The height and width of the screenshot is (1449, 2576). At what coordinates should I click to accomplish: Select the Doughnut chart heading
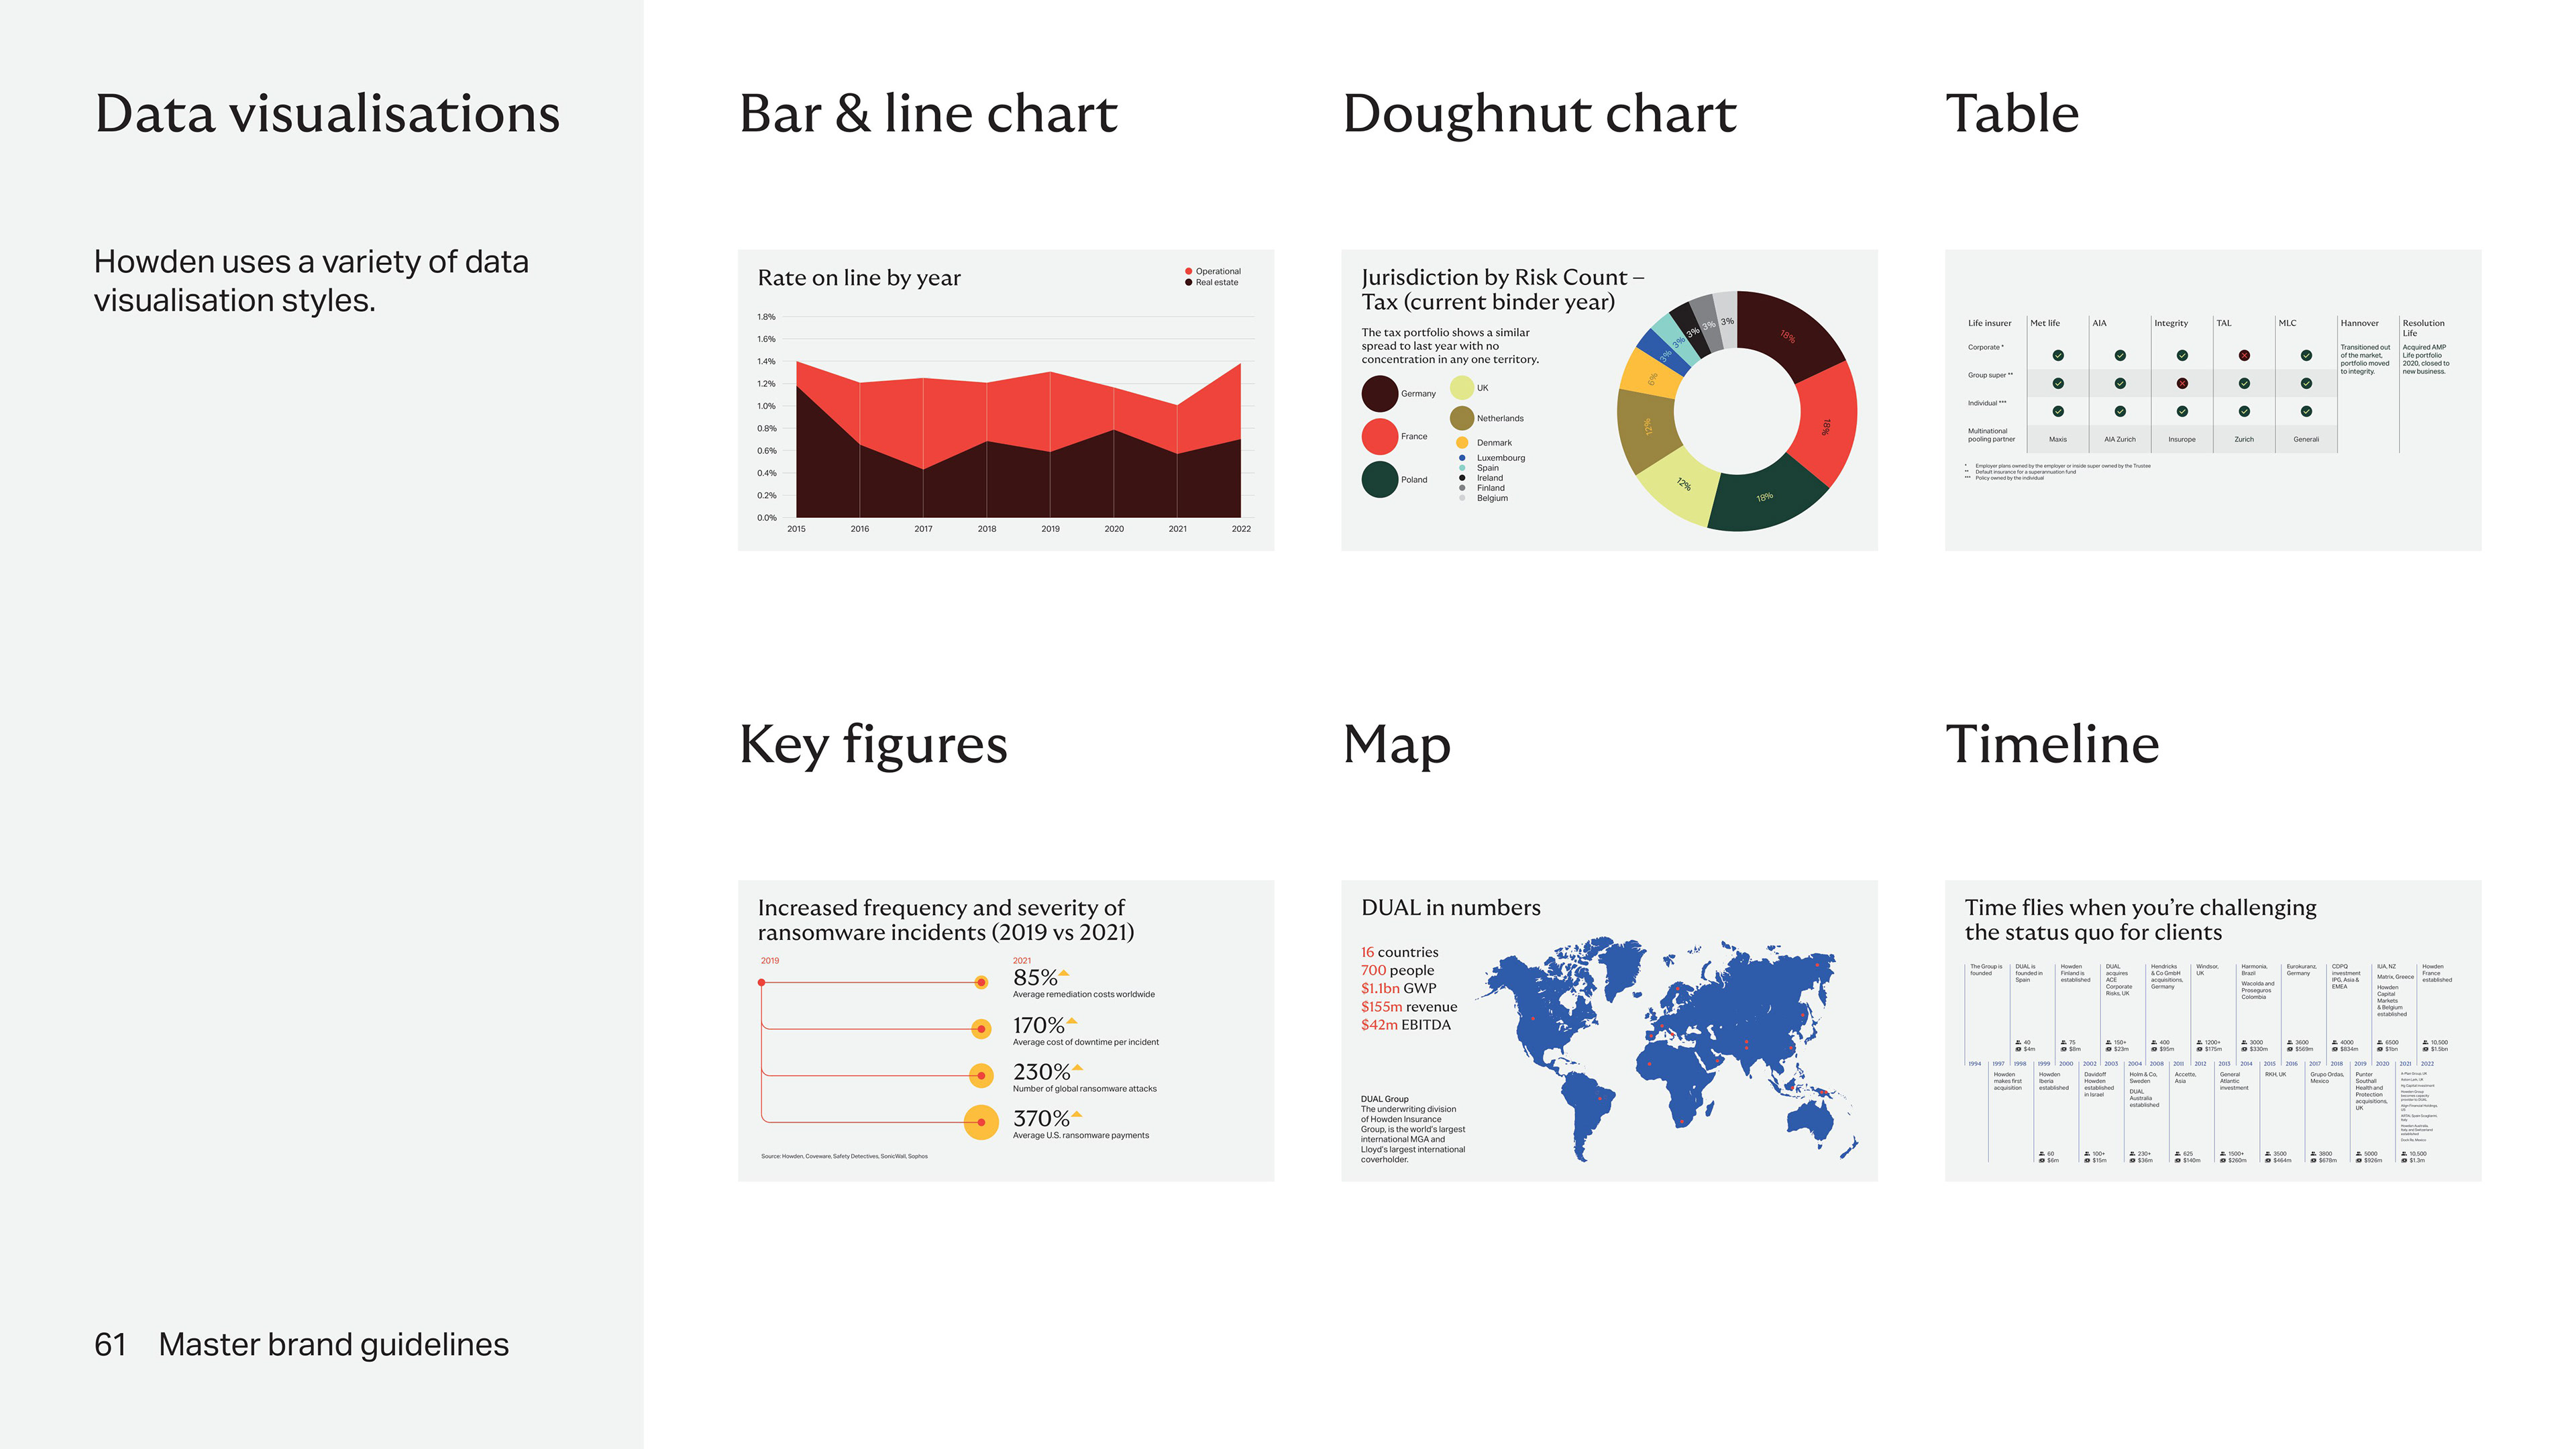click(x=1538, y=113)
